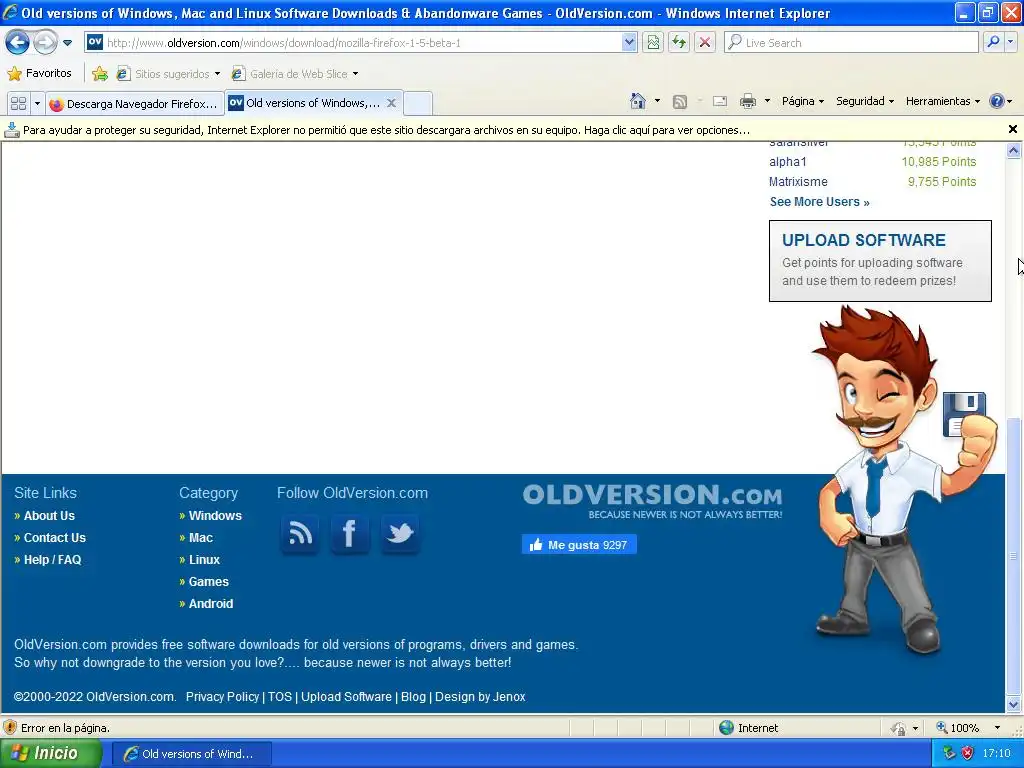Open Galería de Web Slice dropdown
The image size is (1024, 768).
click(295, 74)
